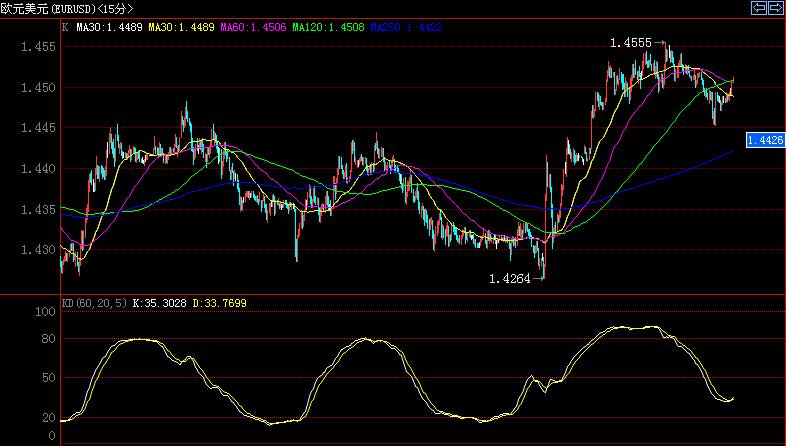
Task: Click the 1.430 price axis label
Action: (38, 250)
